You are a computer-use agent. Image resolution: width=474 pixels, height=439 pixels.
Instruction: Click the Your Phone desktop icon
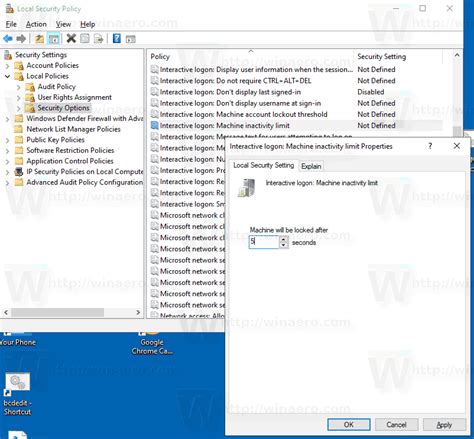point(18,339)
